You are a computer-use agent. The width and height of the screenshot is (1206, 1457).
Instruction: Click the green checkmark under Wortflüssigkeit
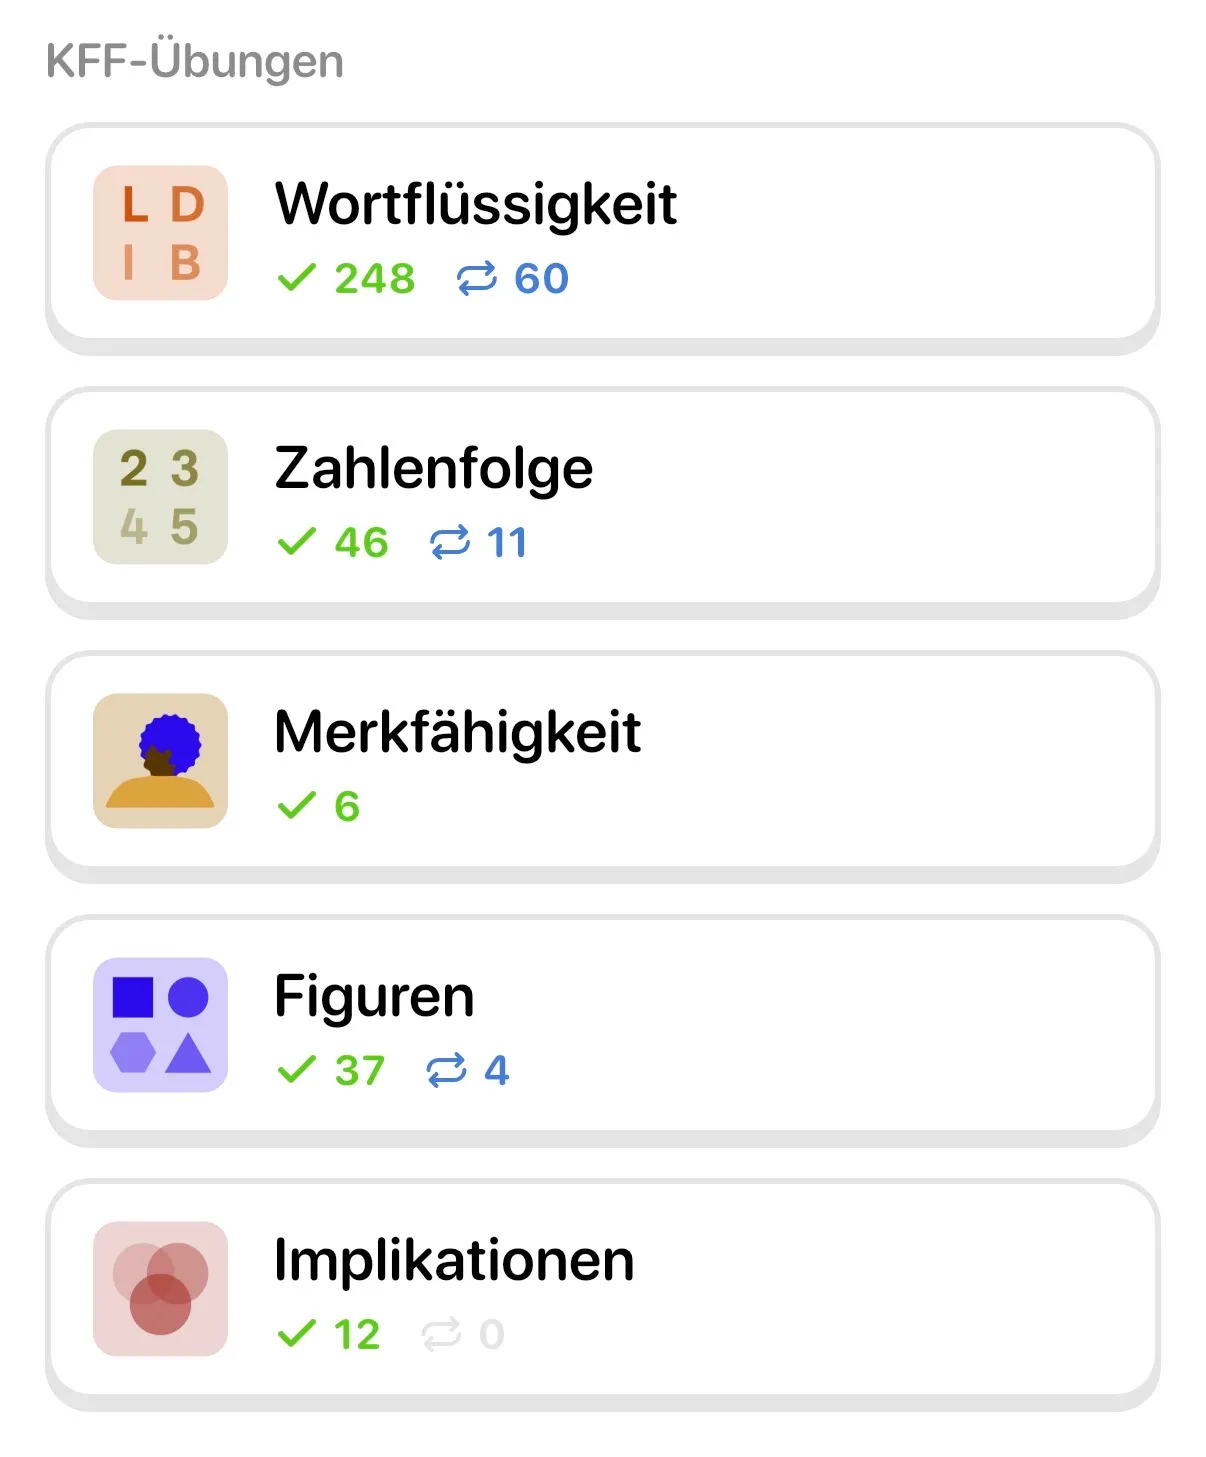tap(296, 278)
